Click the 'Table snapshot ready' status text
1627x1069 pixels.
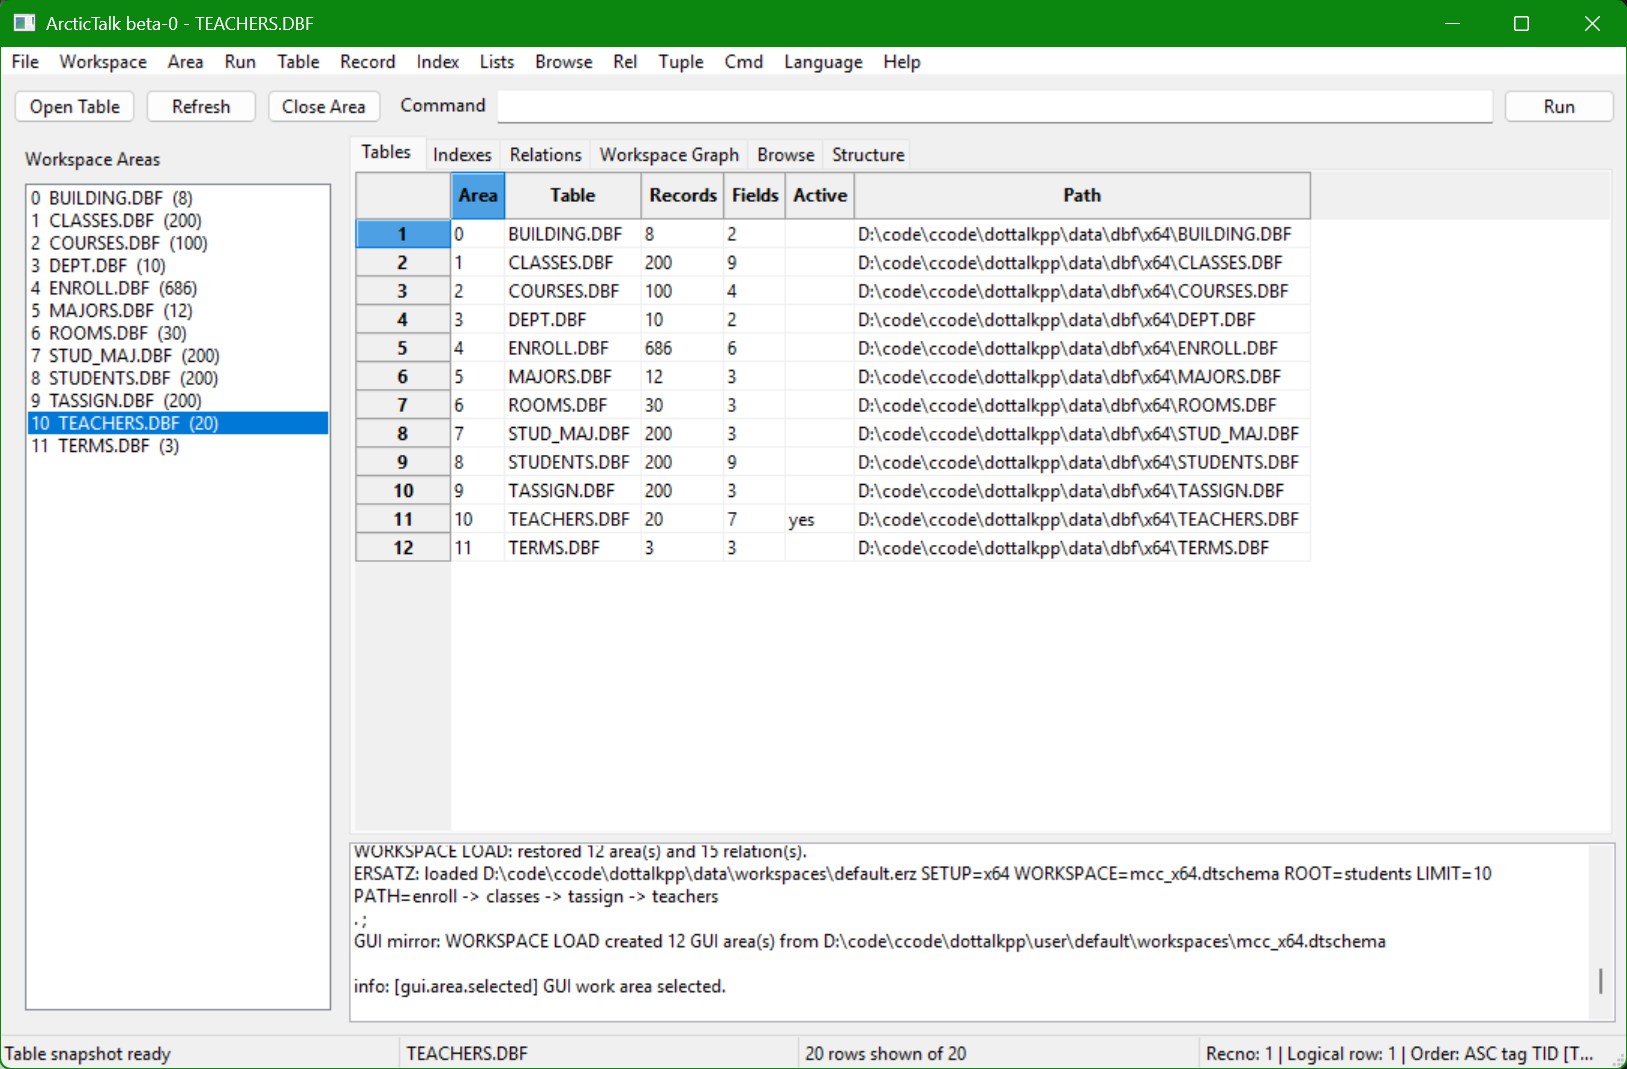coord(88,1054)
